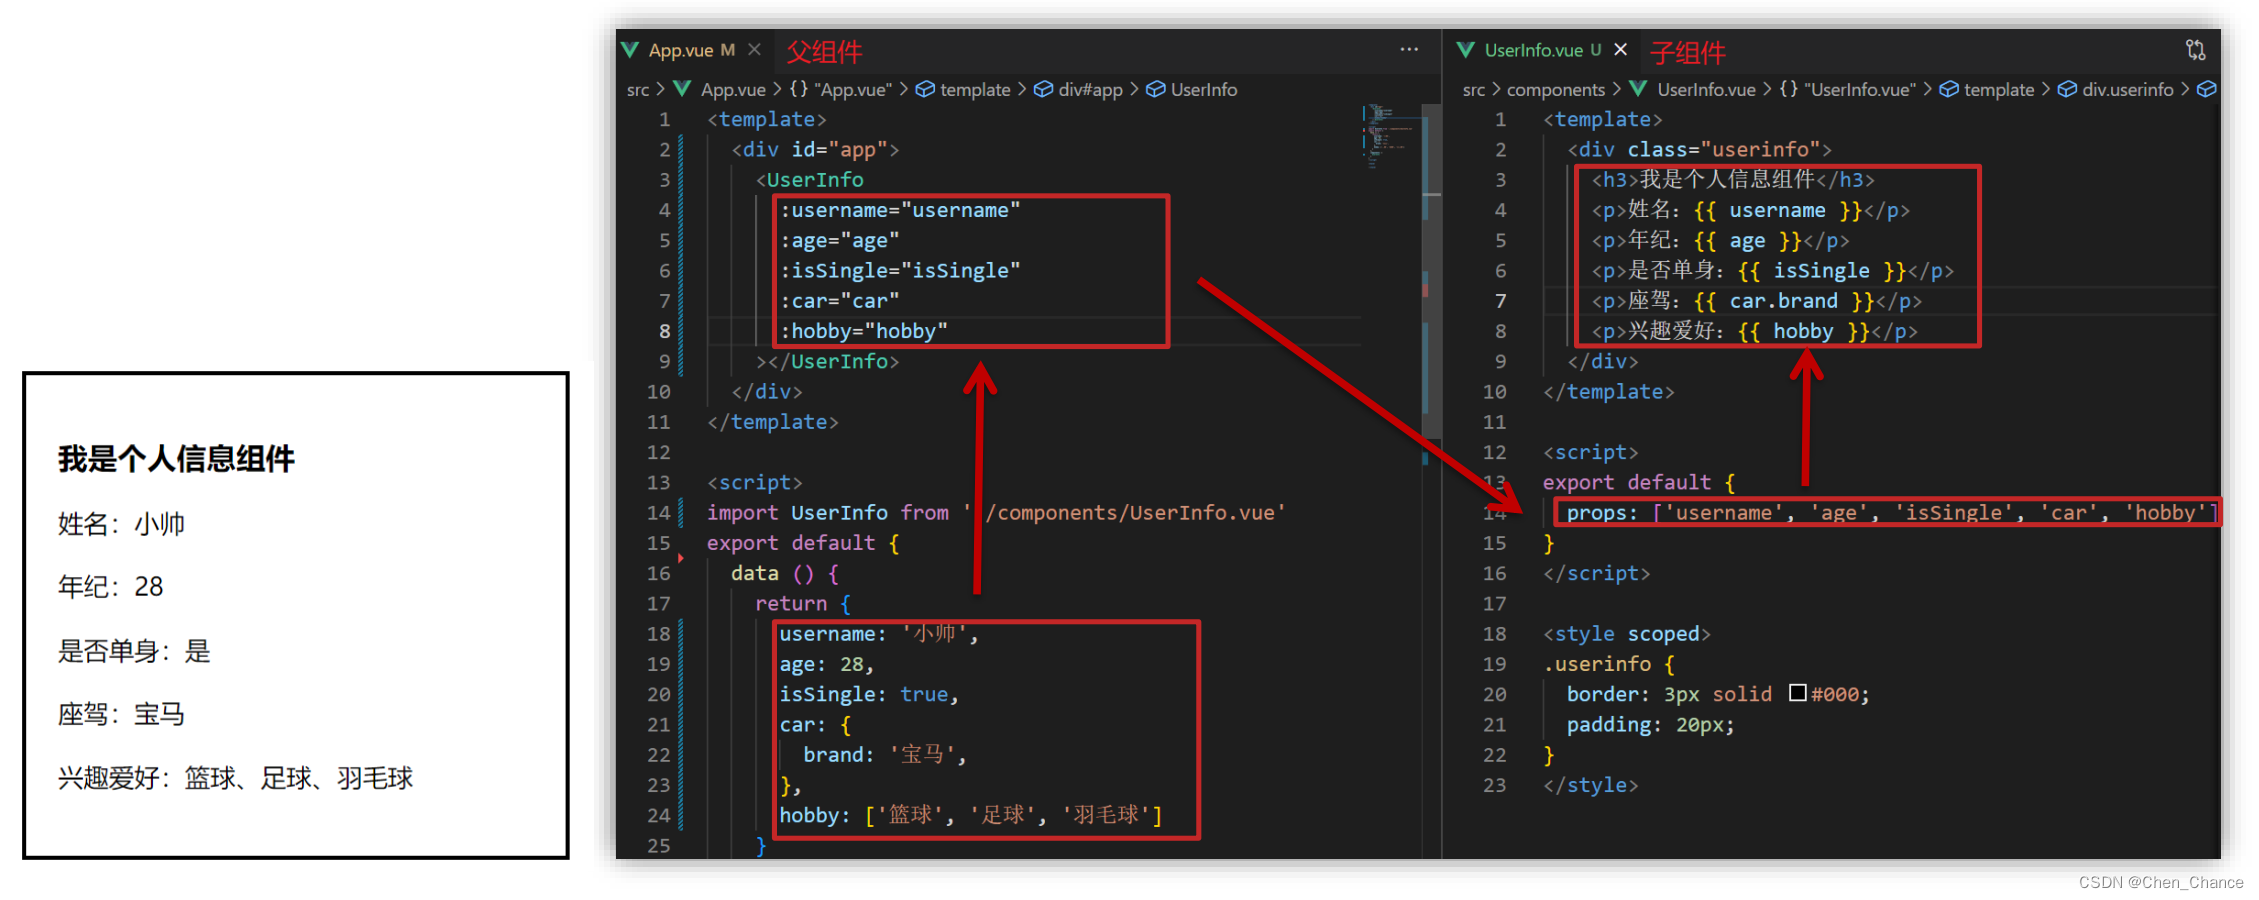2259x900 pixels.
Task: Select 'src' breadcrumb in UserInfo.vue editor
Action: [x=1474, y=90]
